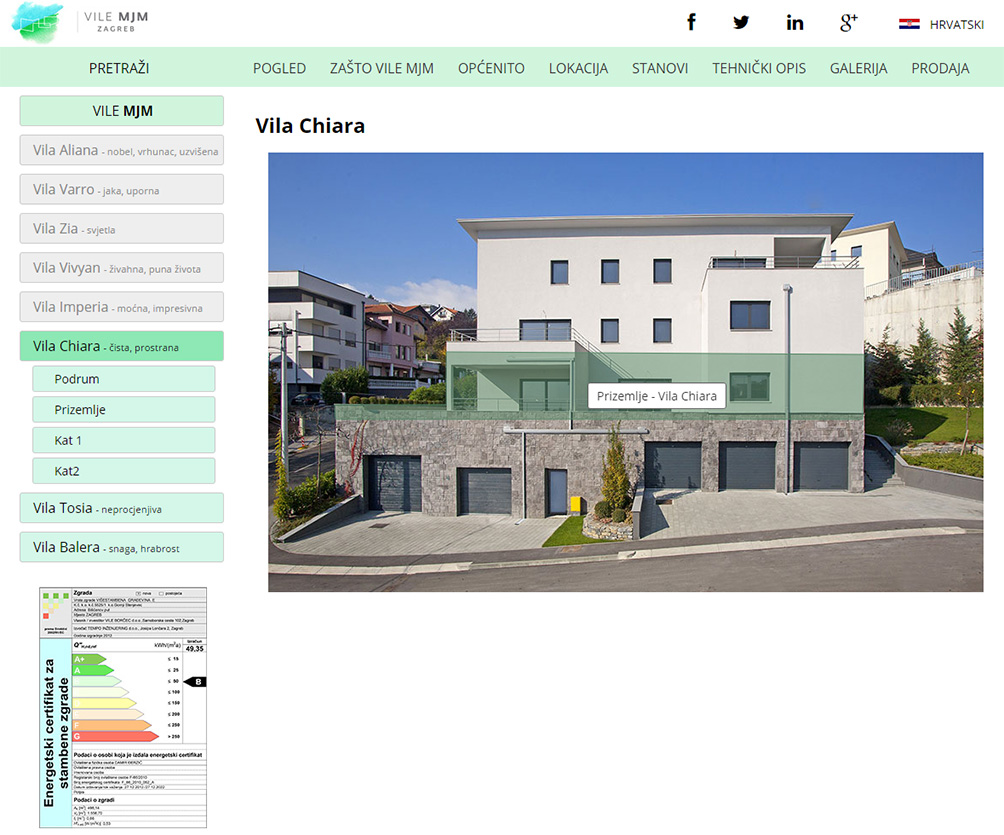Collapse the Vila Chiara sidebar section
Screen dimensions: 1004x835
click(122, 347)
